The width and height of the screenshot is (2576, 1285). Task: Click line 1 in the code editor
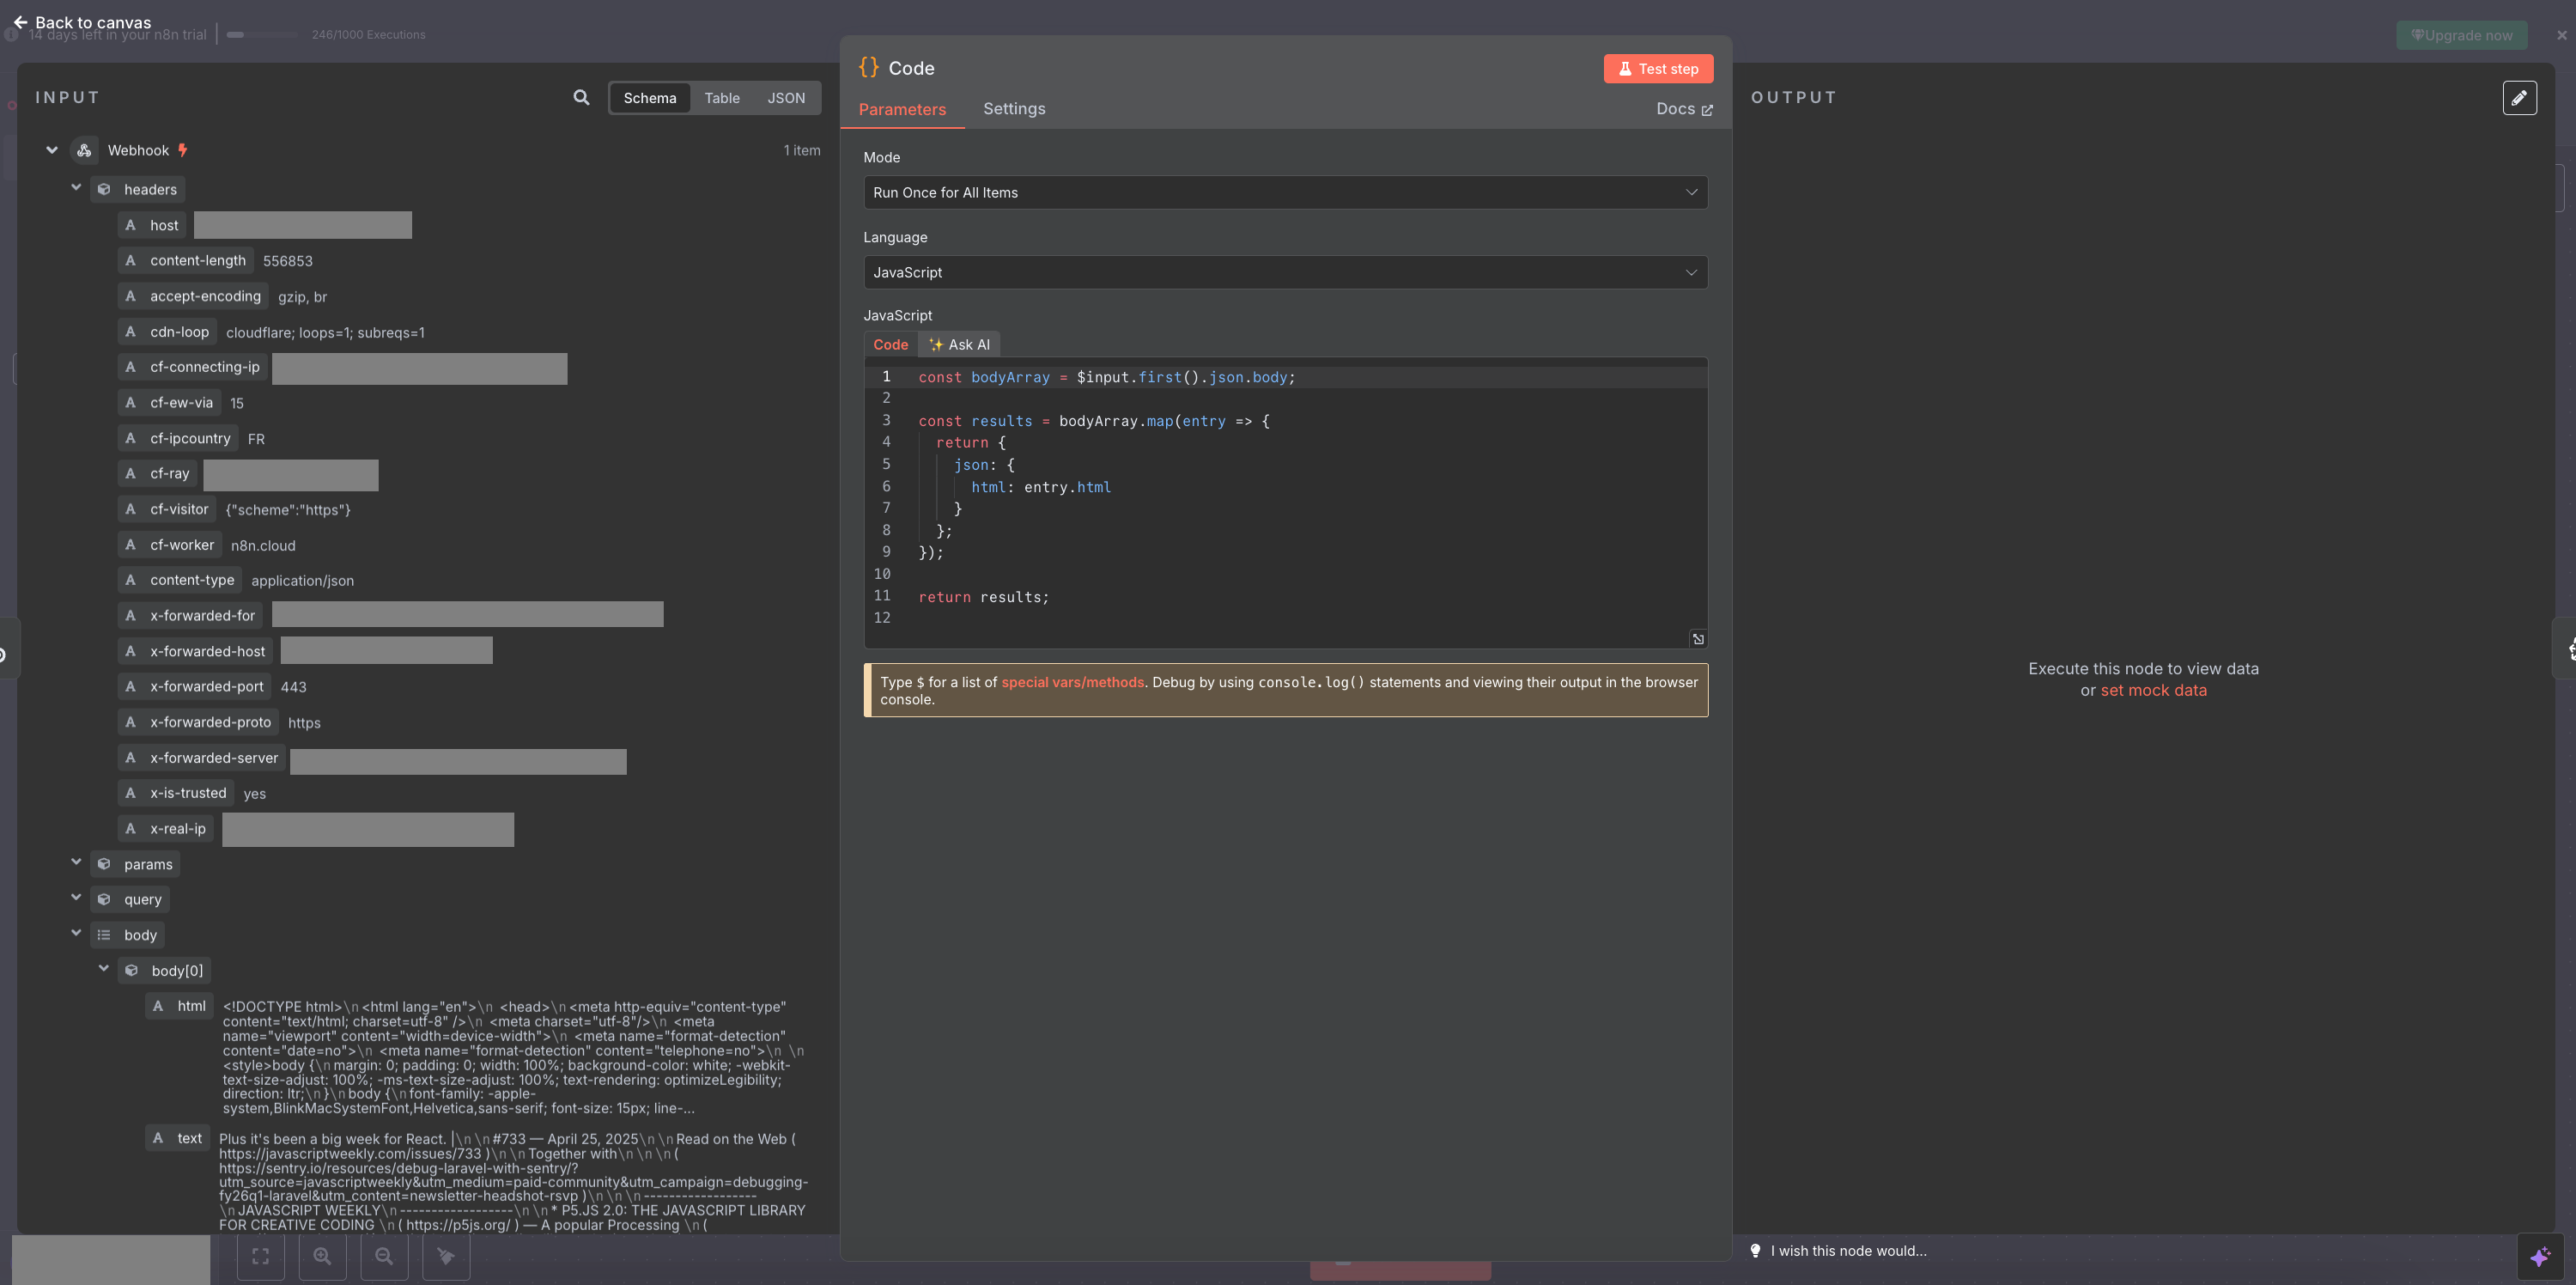pos(1285,377)
